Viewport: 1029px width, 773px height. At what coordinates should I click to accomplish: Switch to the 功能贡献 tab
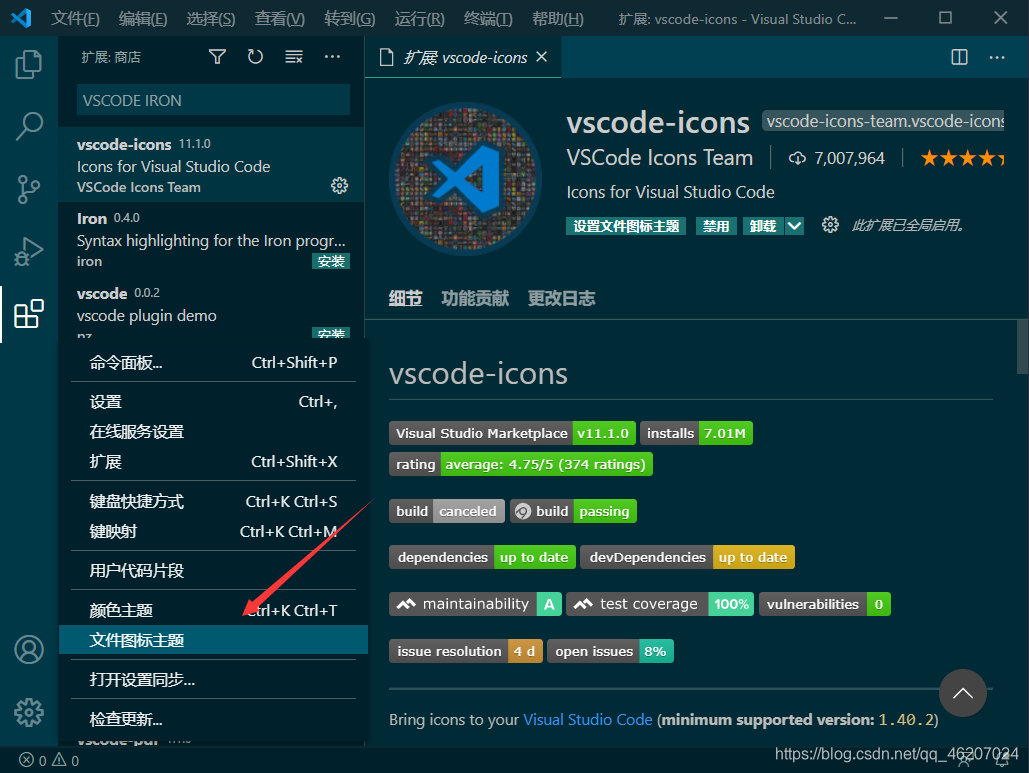(x=475, y=299)
